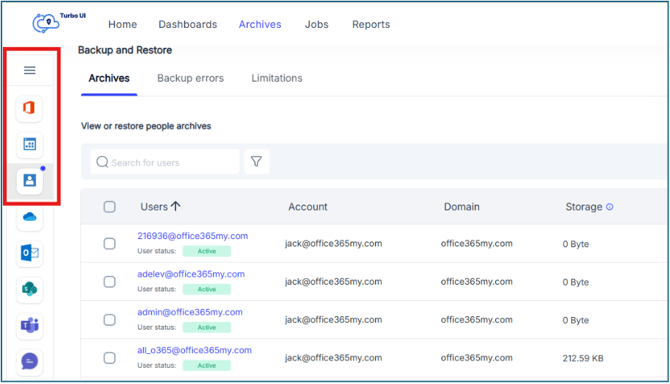This screenshot has height=384, width=670.
Task: Click domain cell in the admin row
Action: click(476, 320)
